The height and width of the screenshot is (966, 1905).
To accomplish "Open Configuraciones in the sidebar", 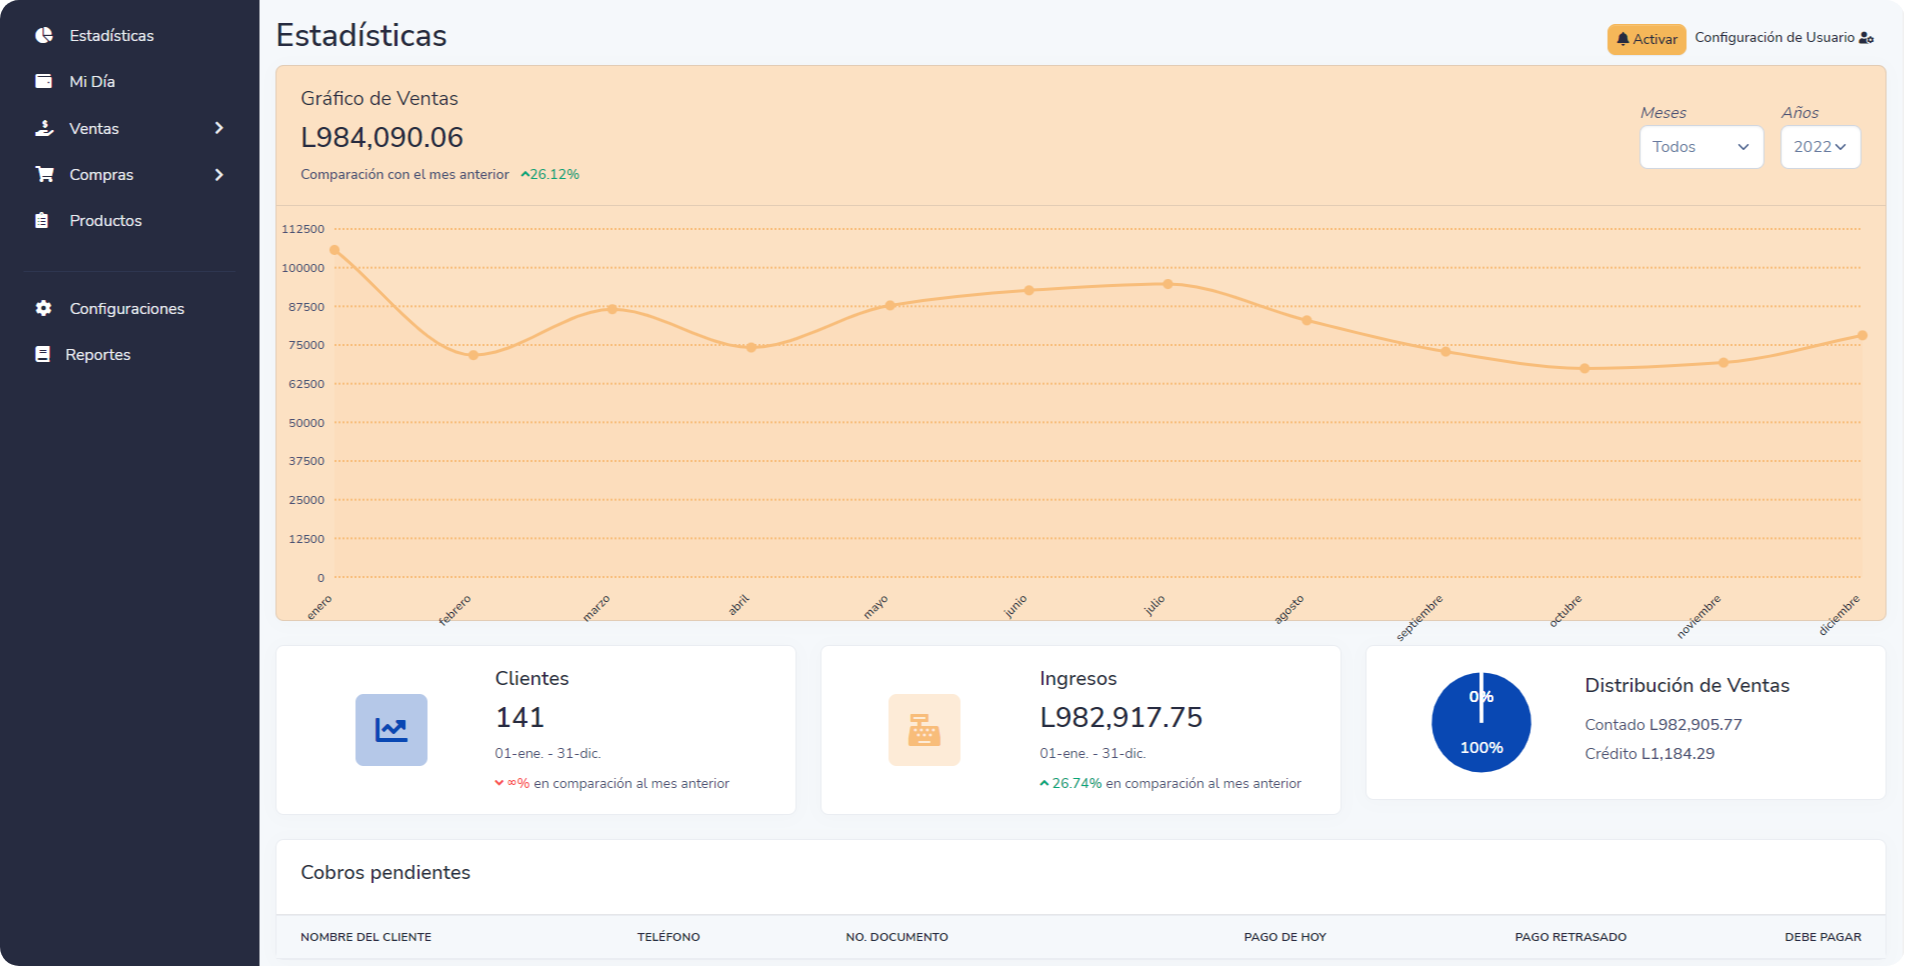I will tap(127, 308).
